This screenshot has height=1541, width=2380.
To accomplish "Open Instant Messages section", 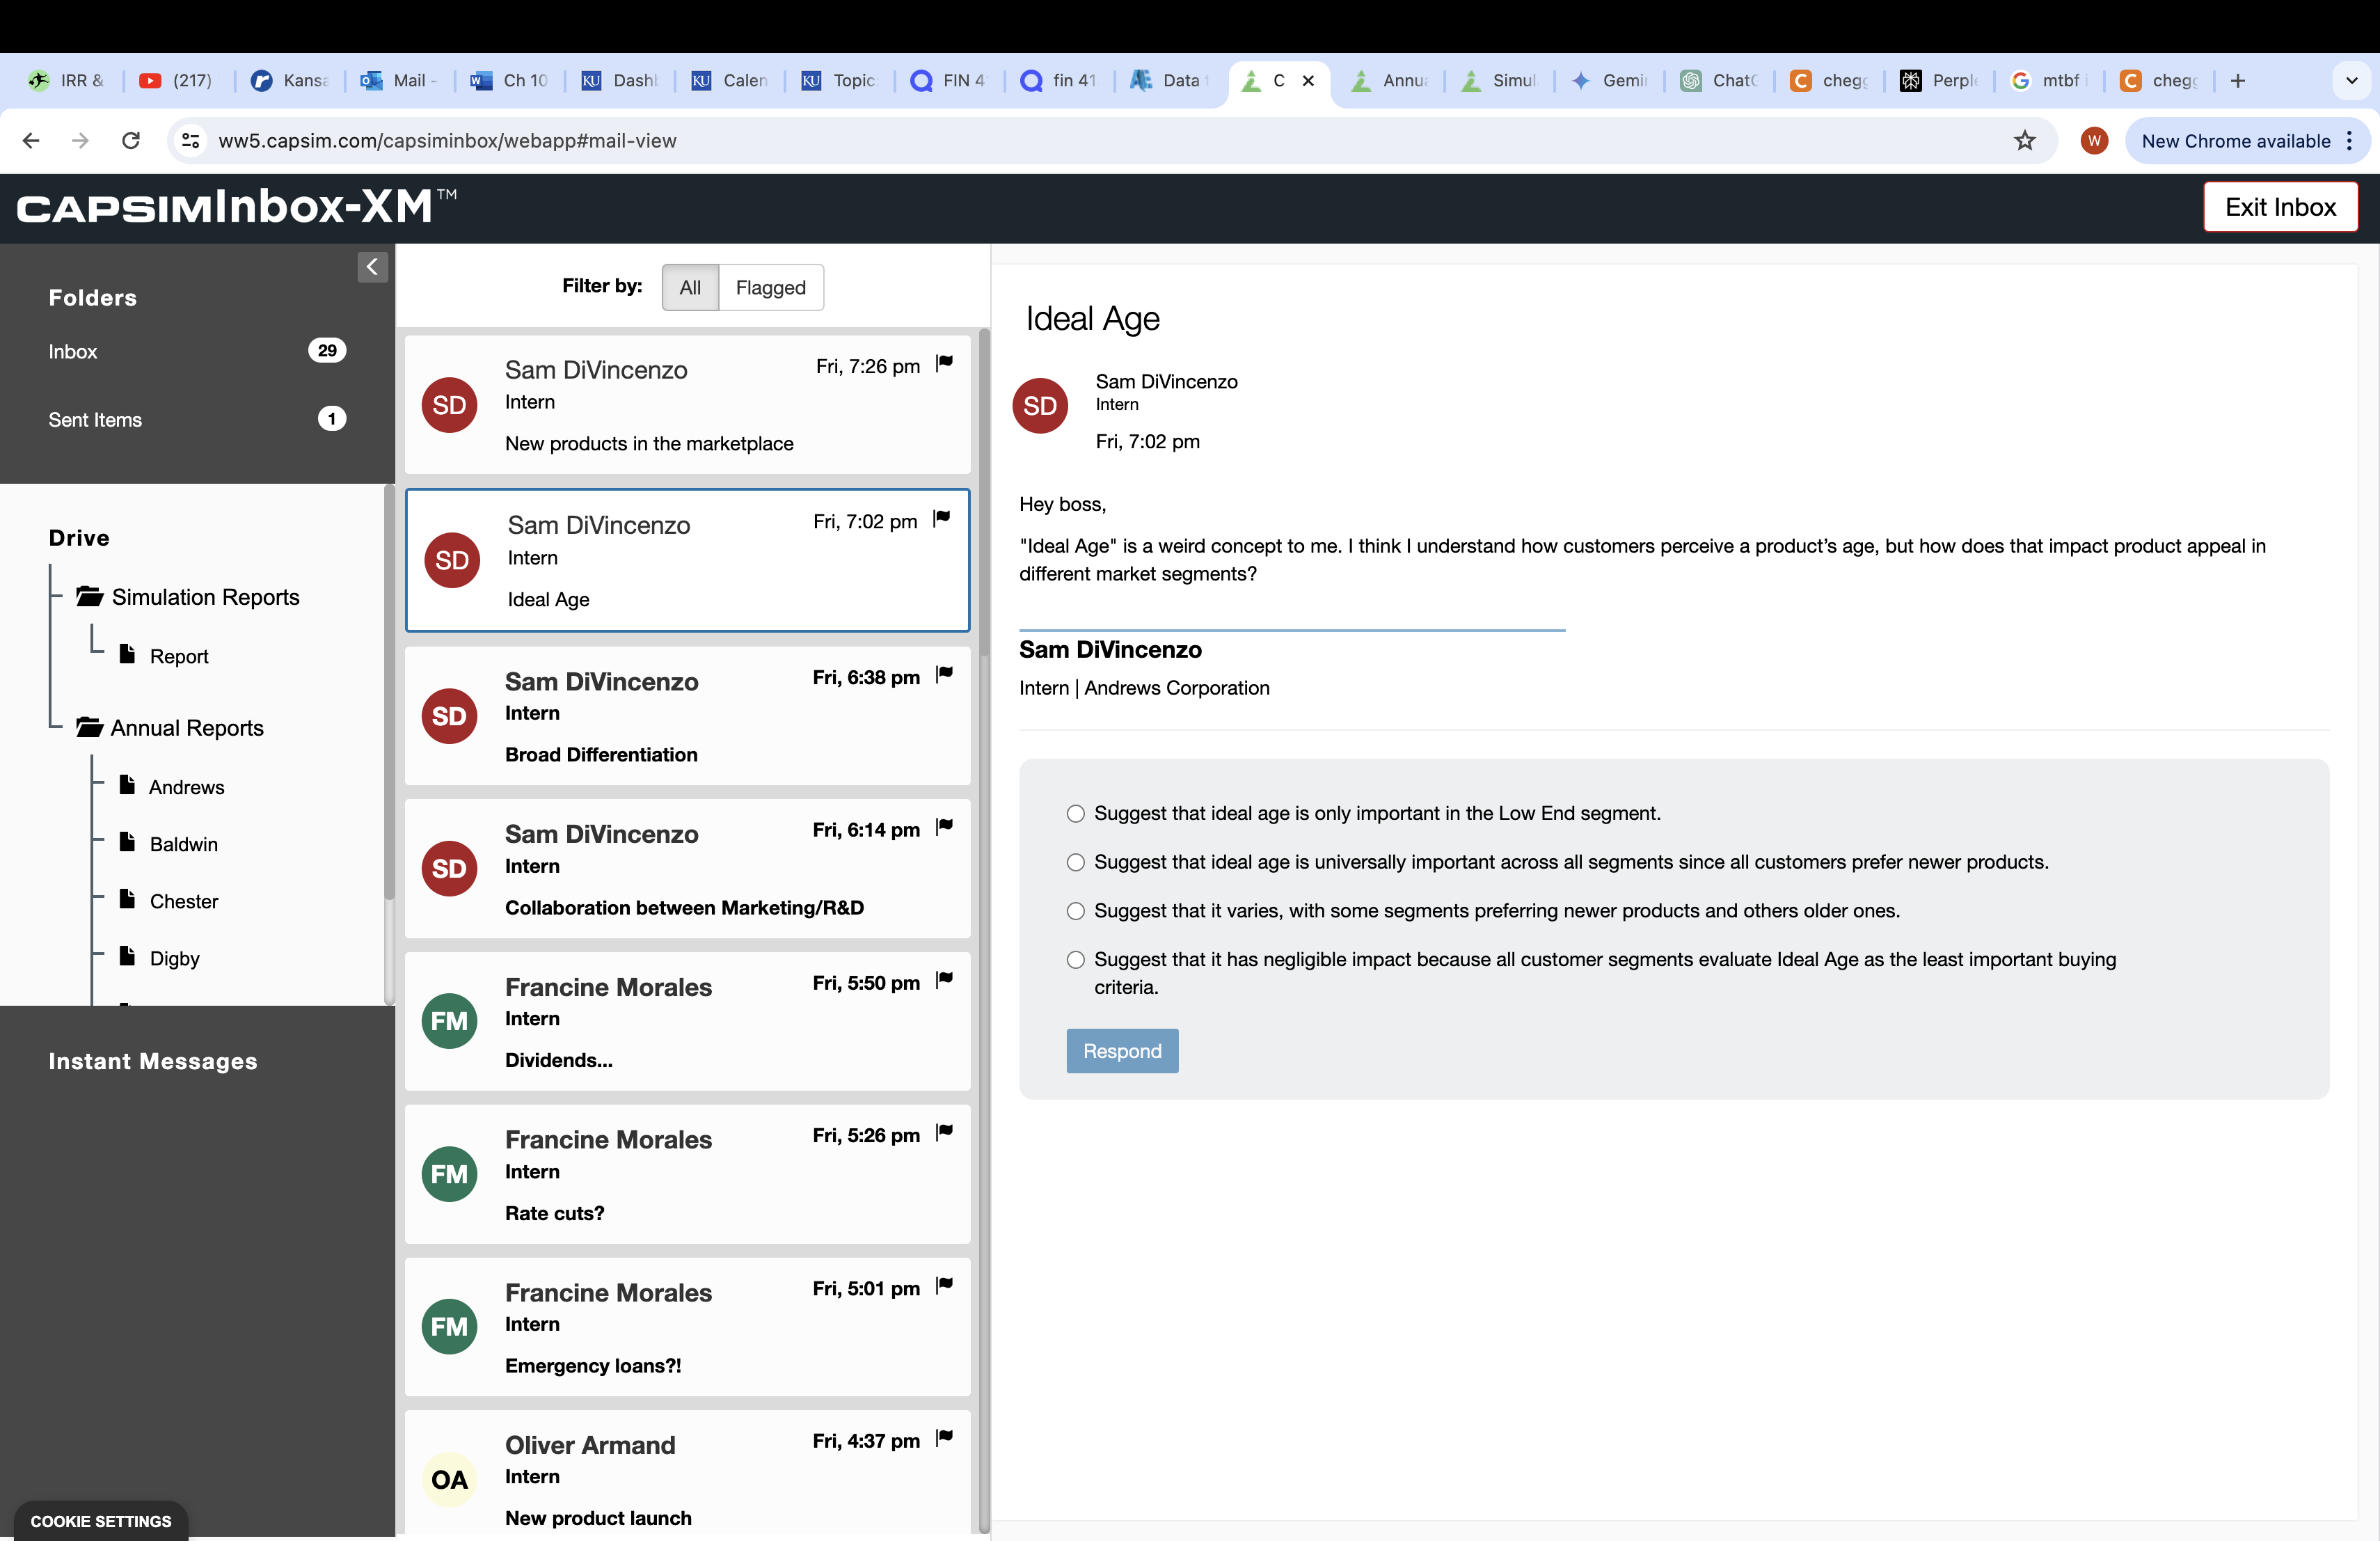I will tap(153, 1061).
